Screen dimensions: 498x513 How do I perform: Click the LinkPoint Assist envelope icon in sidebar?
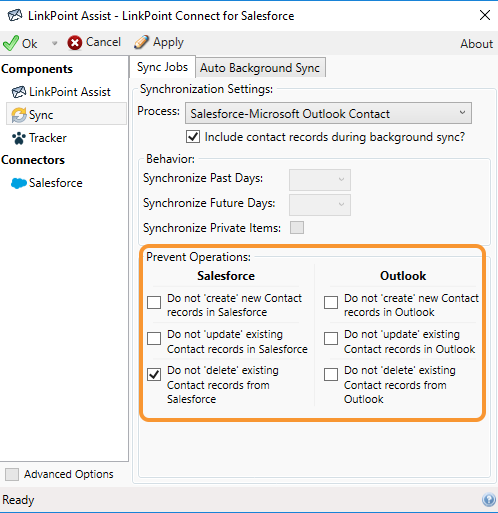point(19,92)
